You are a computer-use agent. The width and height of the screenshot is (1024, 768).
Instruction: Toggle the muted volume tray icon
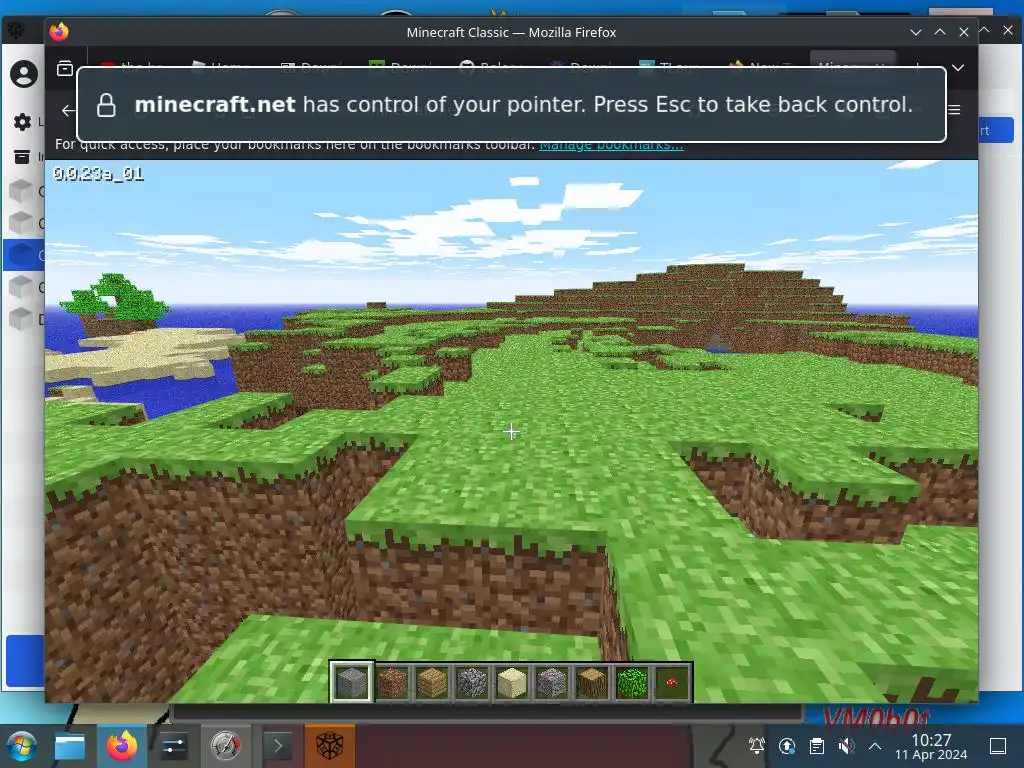point(846,746)
